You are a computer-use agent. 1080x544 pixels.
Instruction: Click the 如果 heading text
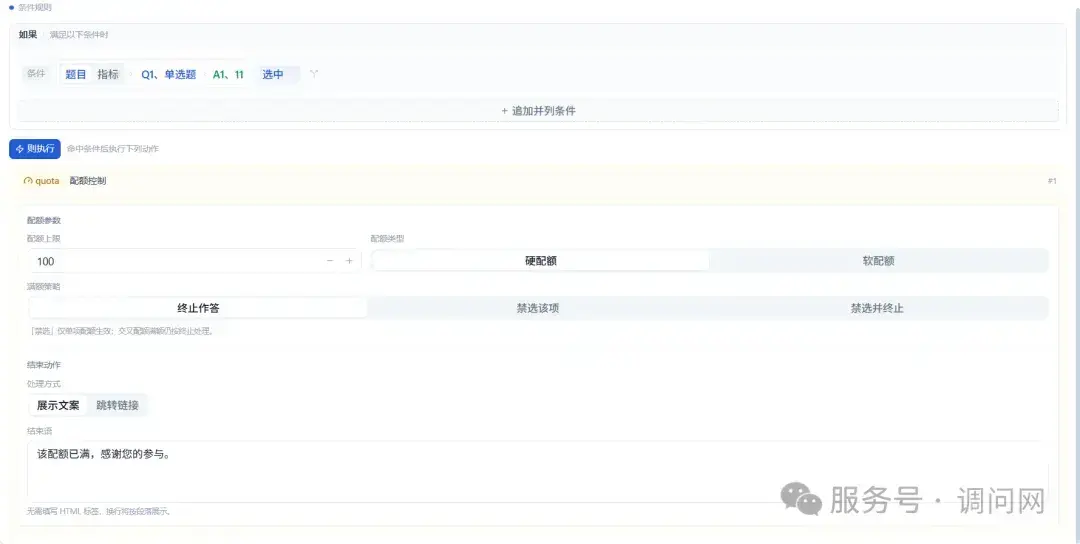coord(28,34)
